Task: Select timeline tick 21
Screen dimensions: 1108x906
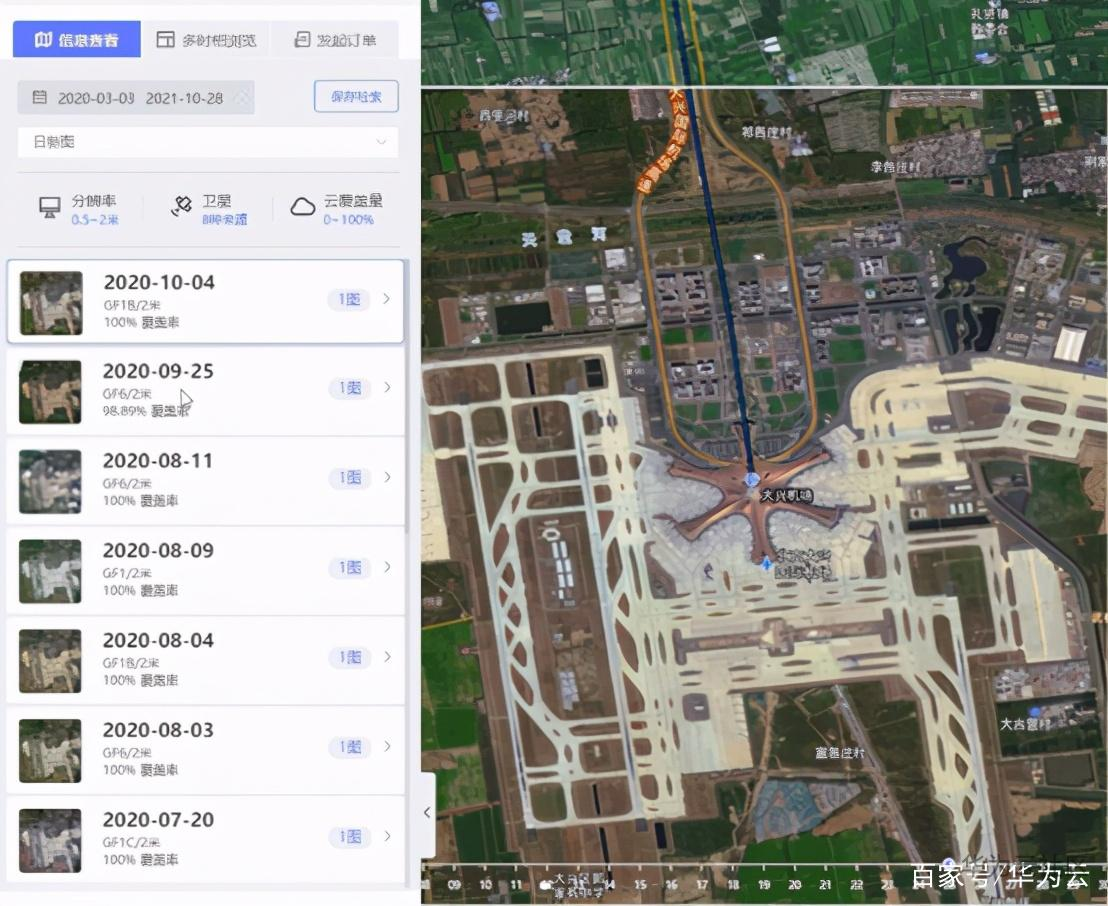Action: point(825,884)
